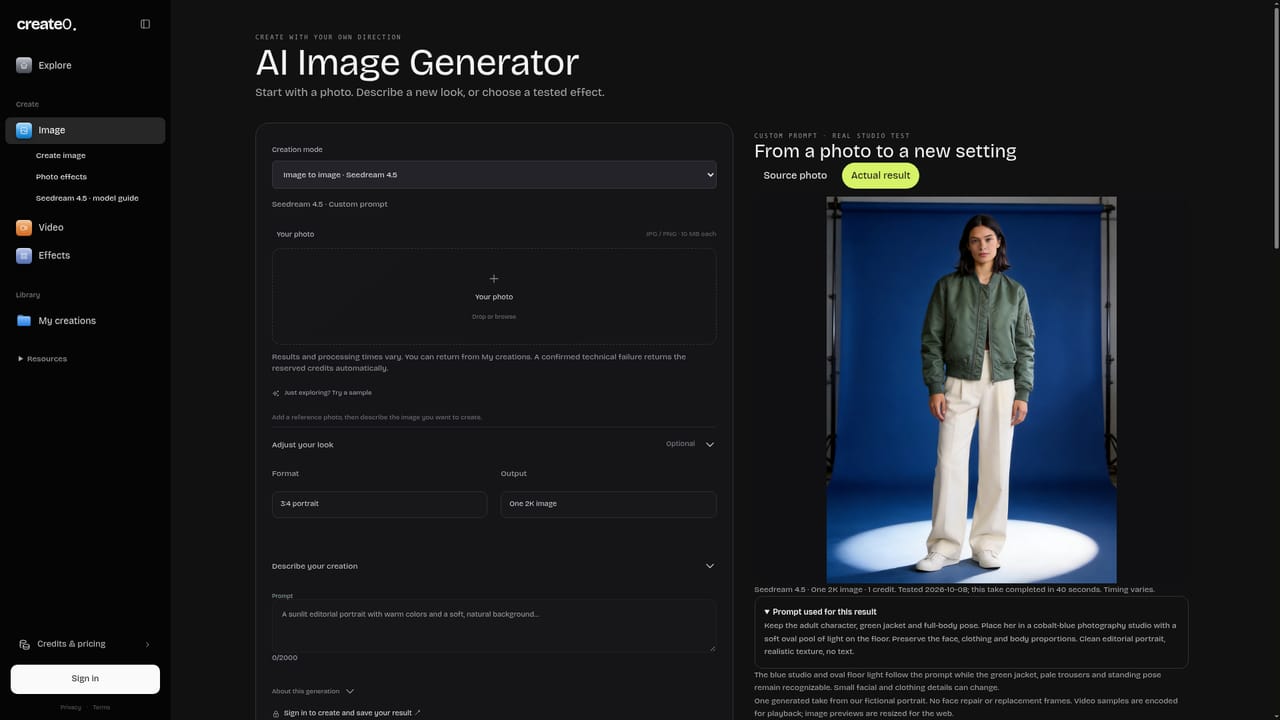The height and width of the screenshot is (720, 1280).
Task: Click the My creations folder icon
Action: pyautogui.click(x=24, y=321)
